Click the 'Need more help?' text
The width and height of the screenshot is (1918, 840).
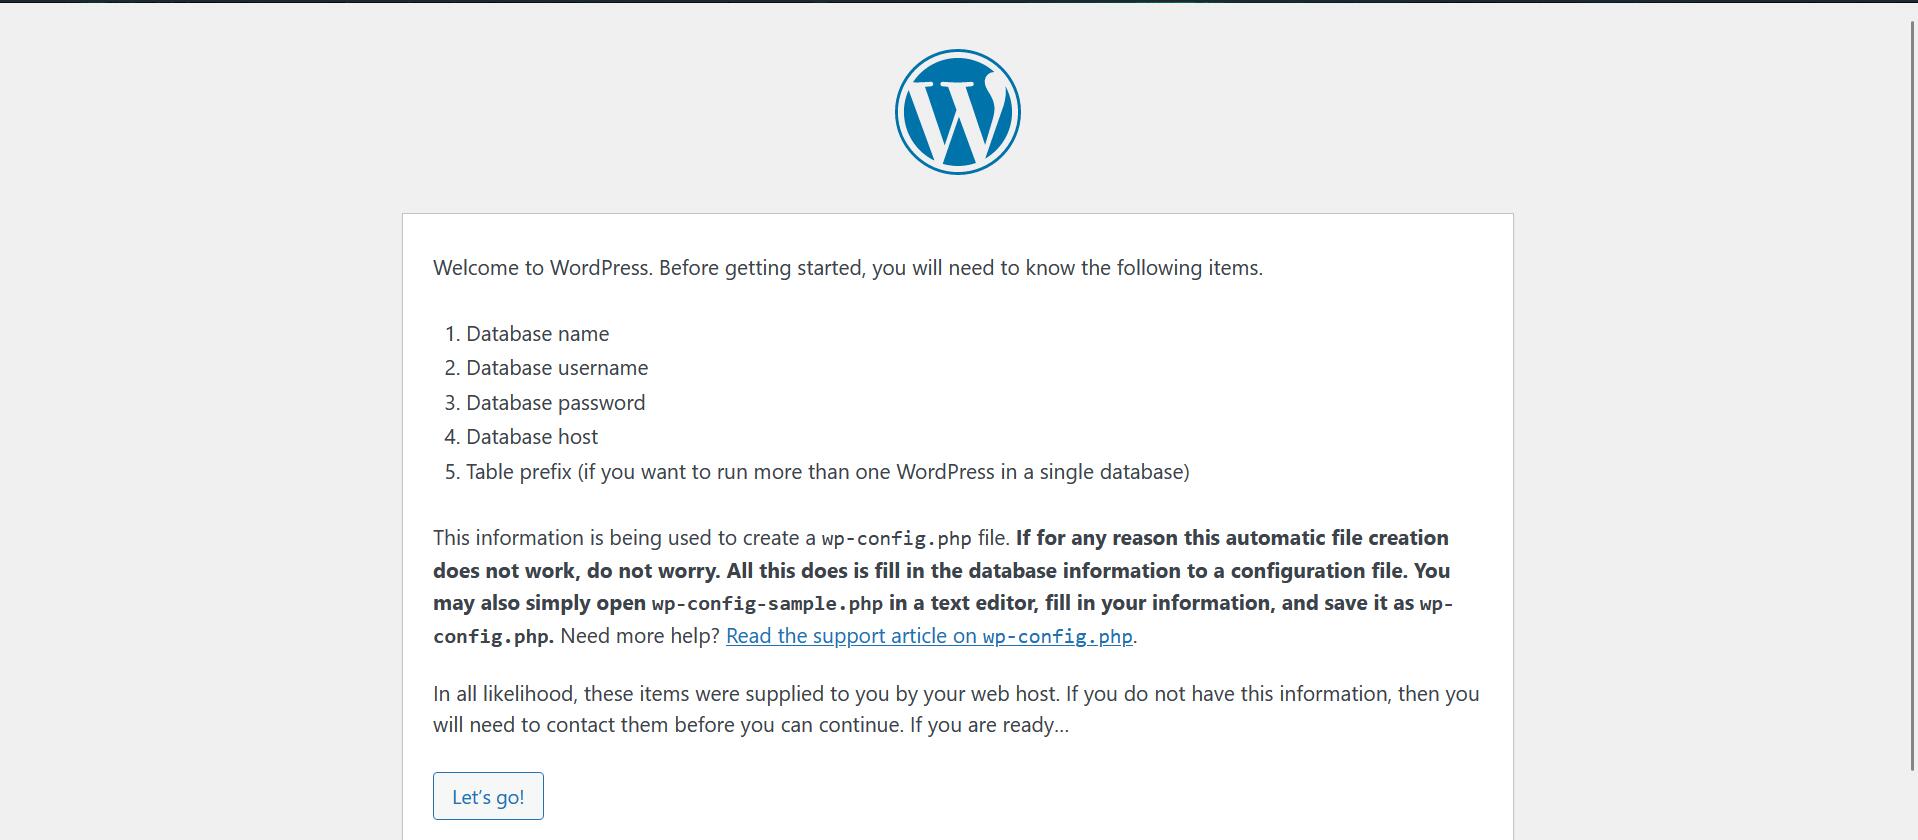point(640,636)
